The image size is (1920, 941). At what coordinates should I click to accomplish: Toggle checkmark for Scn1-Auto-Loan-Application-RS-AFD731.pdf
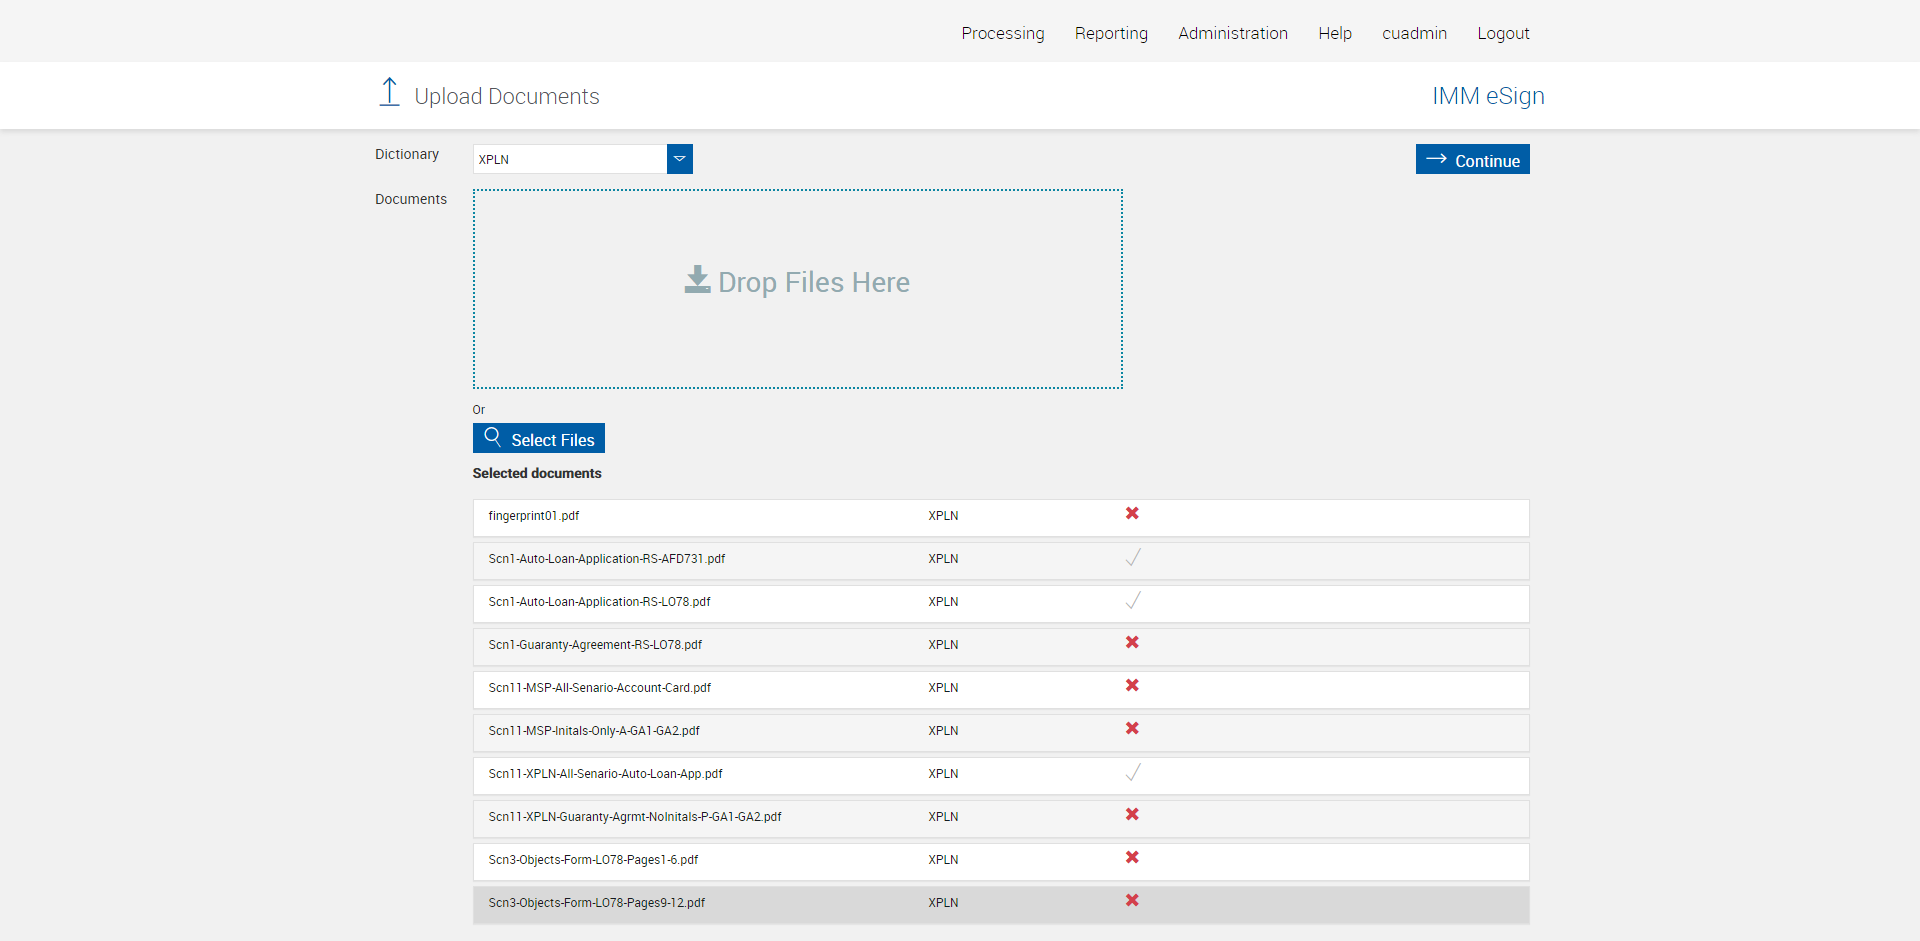click(1133, 558)
